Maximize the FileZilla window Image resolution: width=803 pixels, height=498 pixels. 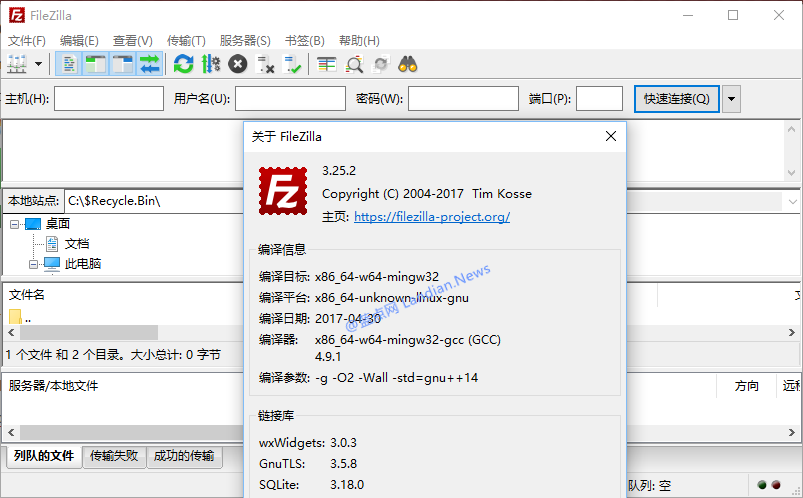[x=733, y=15]
